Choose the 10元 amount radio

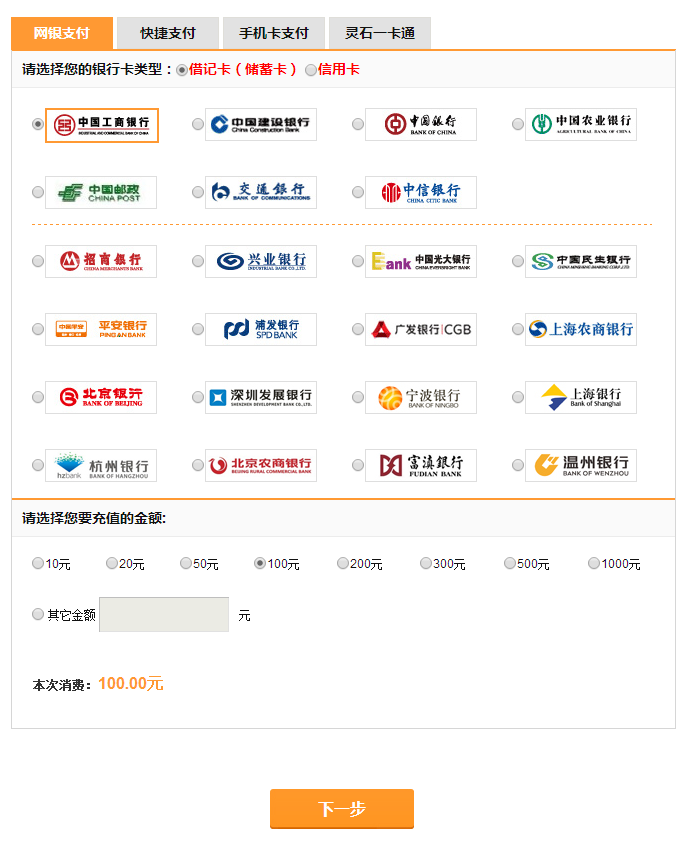[37, 563]
